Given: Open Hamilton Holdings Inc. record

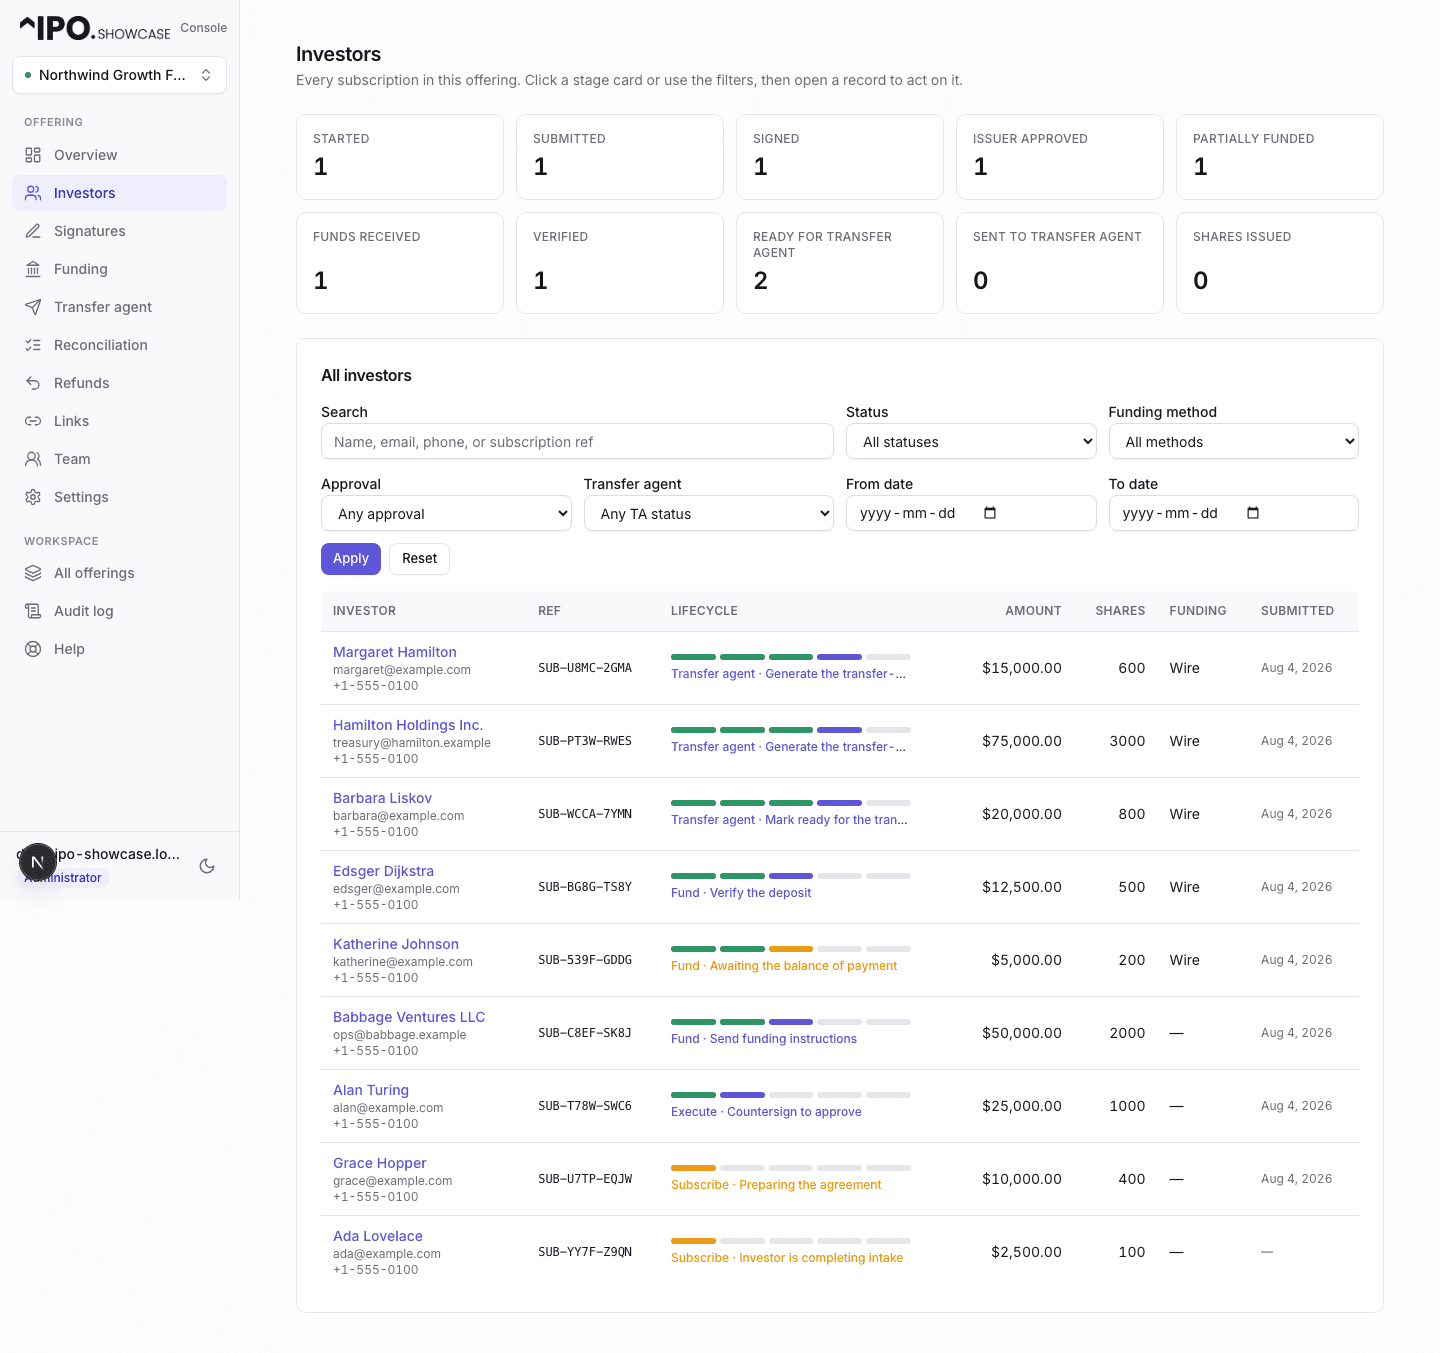Looking at the screenshot, I should click(408, 725).
